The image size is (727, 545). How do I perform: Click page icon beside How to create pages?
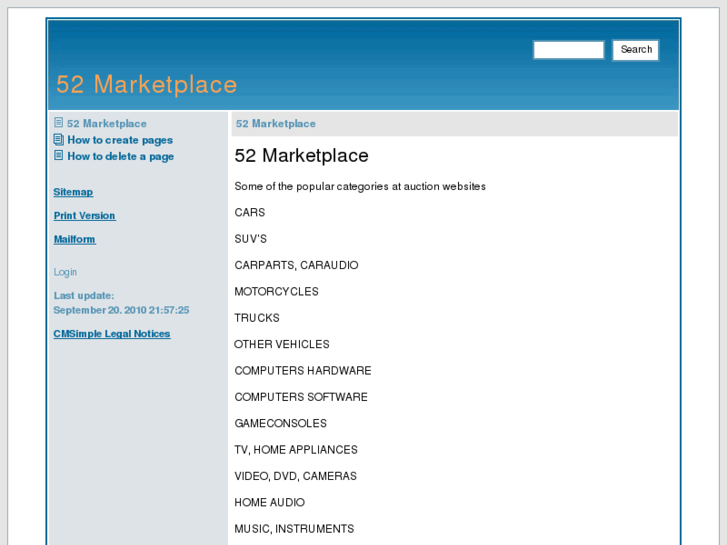[x=58, y=139]
